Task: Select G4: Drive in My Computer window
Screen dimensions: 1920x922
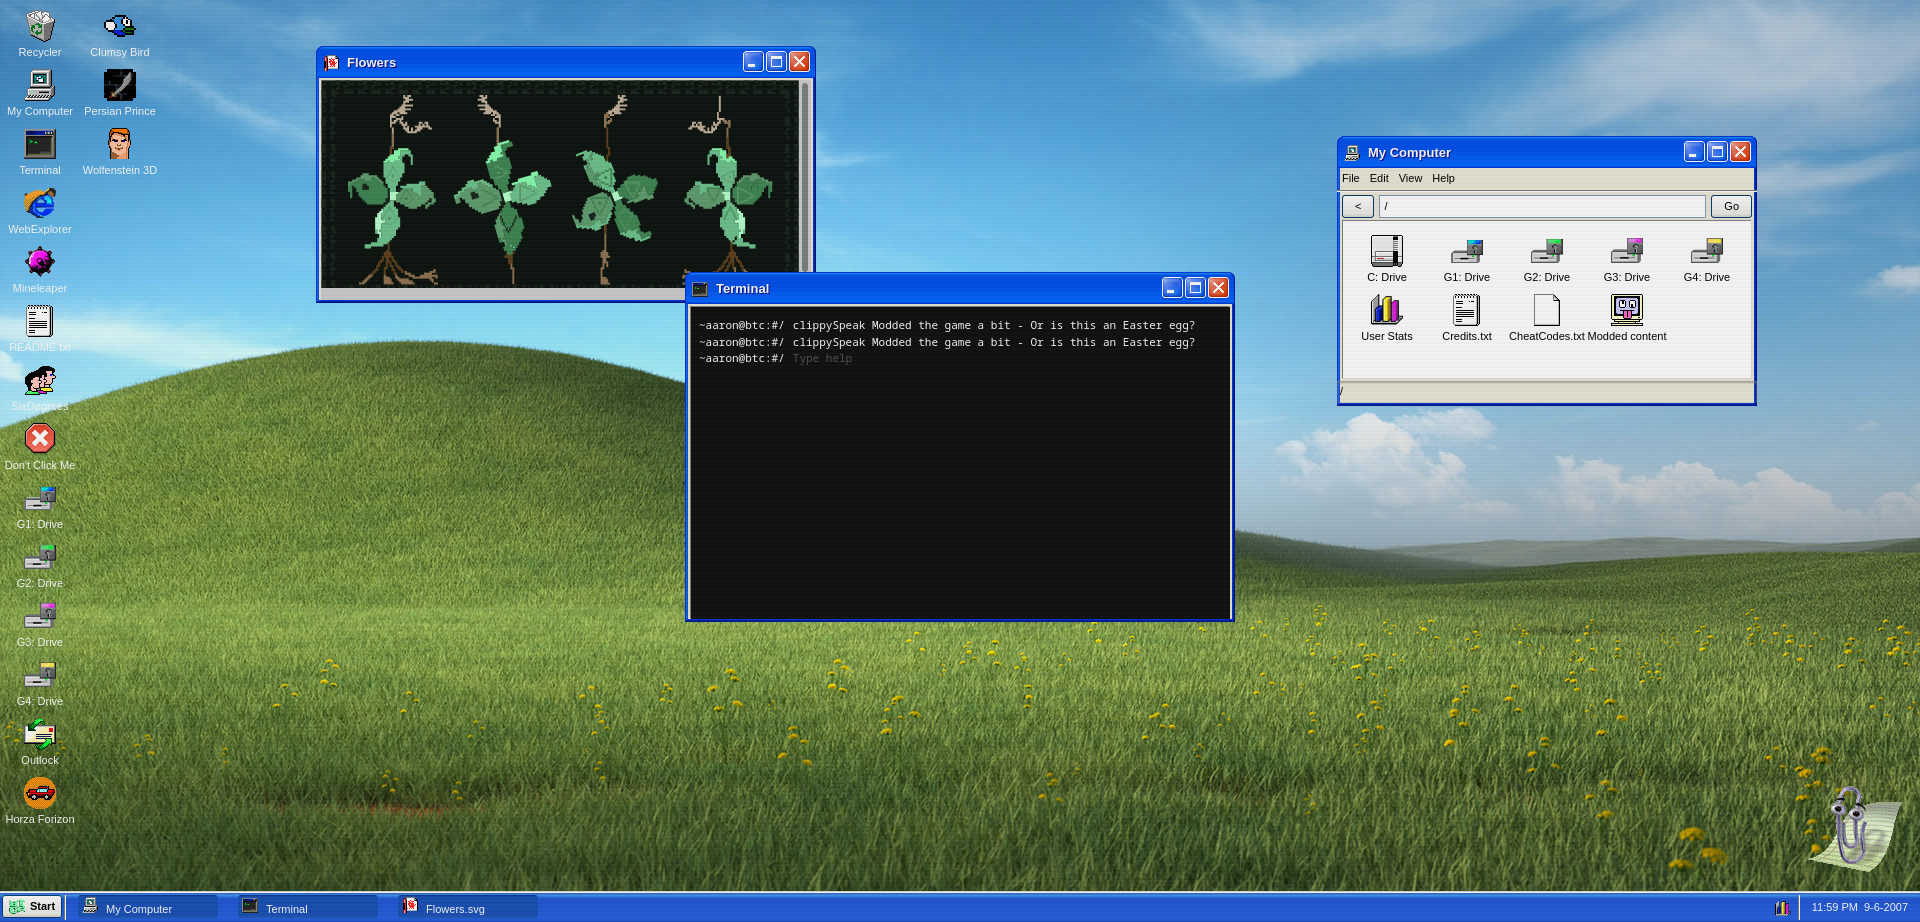Action: tap(1707, 259)
